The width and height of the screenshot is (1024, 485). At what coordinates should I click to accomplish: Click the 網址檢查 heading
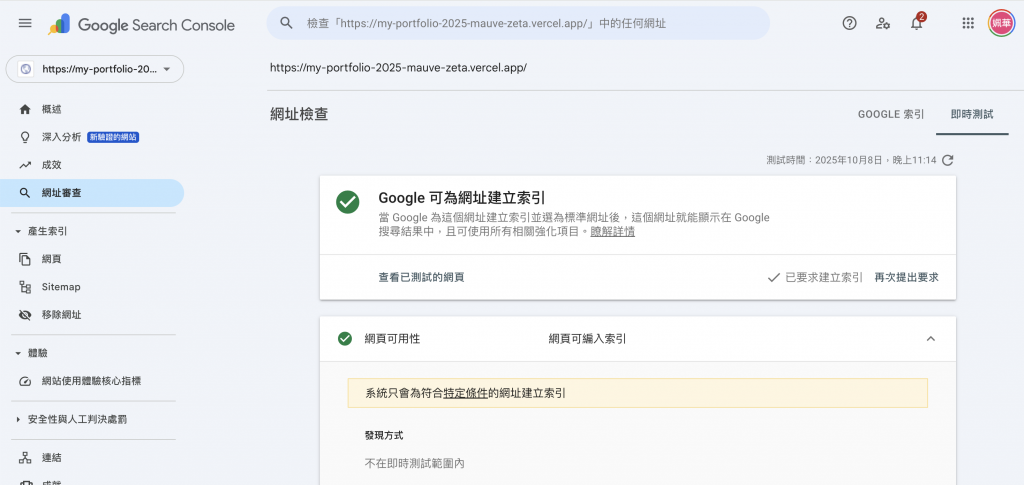click(x=299, y=114)
